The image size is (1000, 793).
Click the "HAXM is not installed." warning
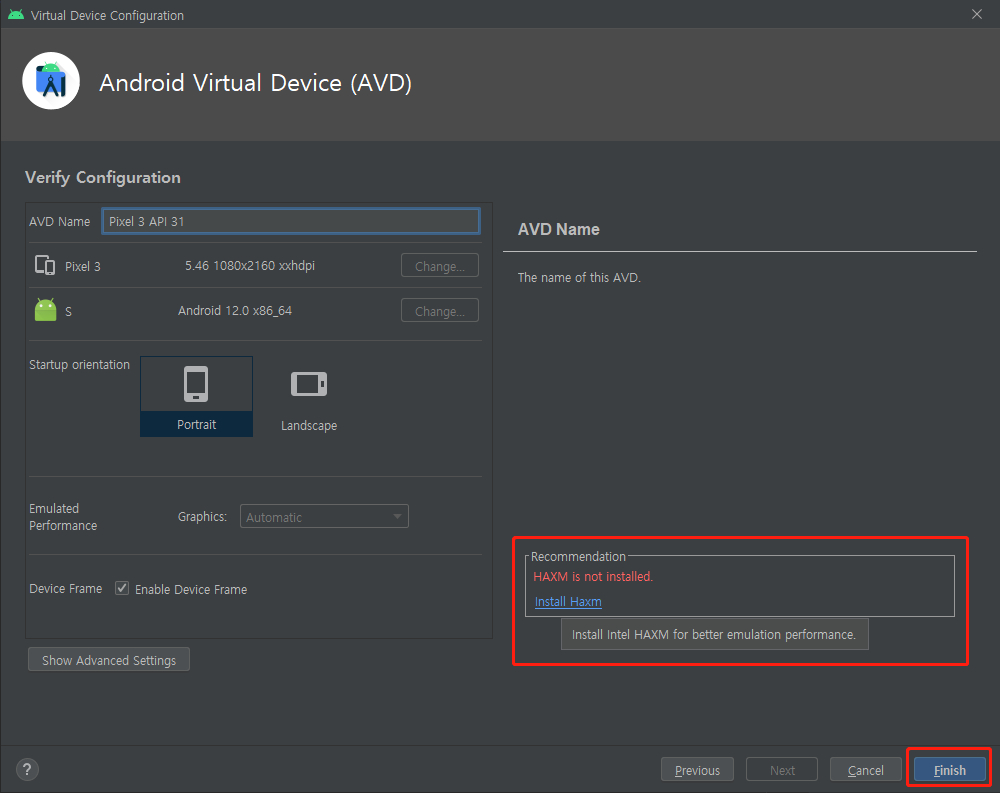(x=593, y=577)
